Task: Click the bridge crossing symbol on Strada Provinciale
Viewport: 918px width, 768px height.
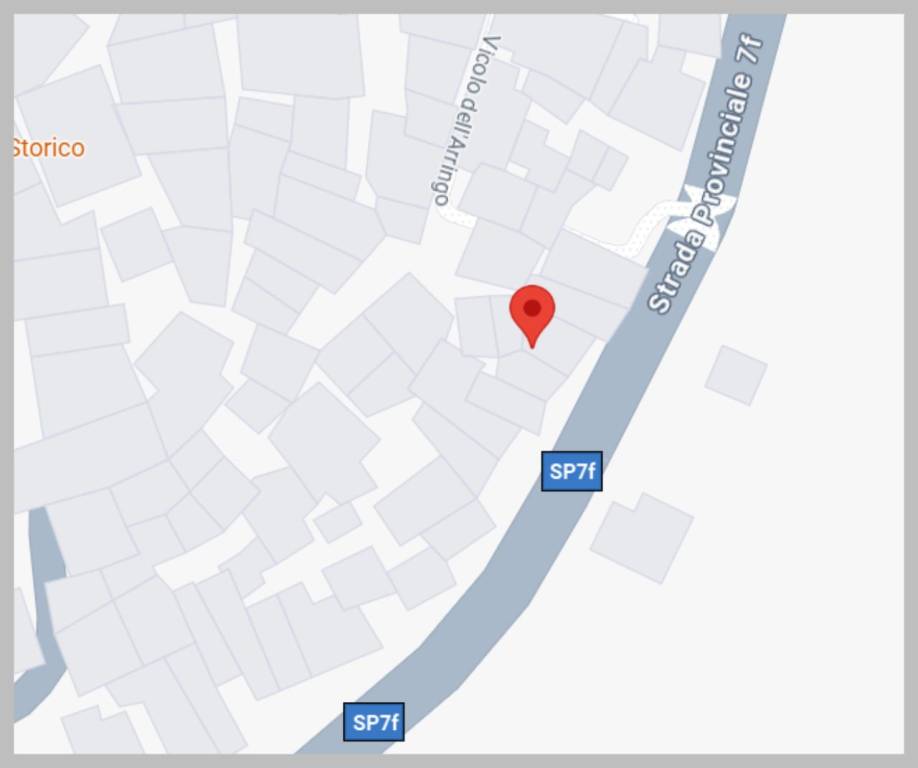Action: 702,217
